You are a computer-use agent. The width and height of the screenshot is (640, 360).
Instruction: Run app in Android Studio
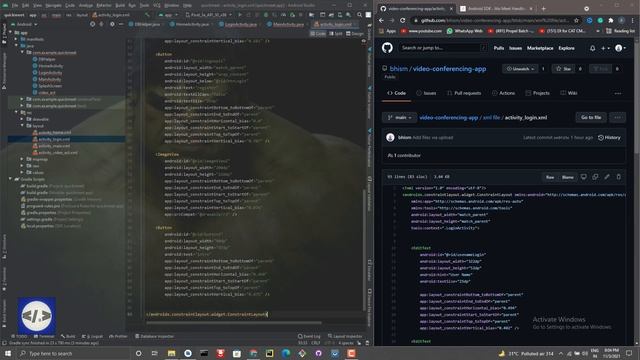[240, 15]
